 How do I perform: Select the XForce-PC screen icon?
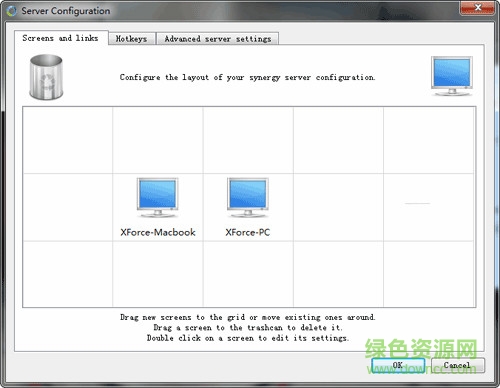click(x=248, y=198)
